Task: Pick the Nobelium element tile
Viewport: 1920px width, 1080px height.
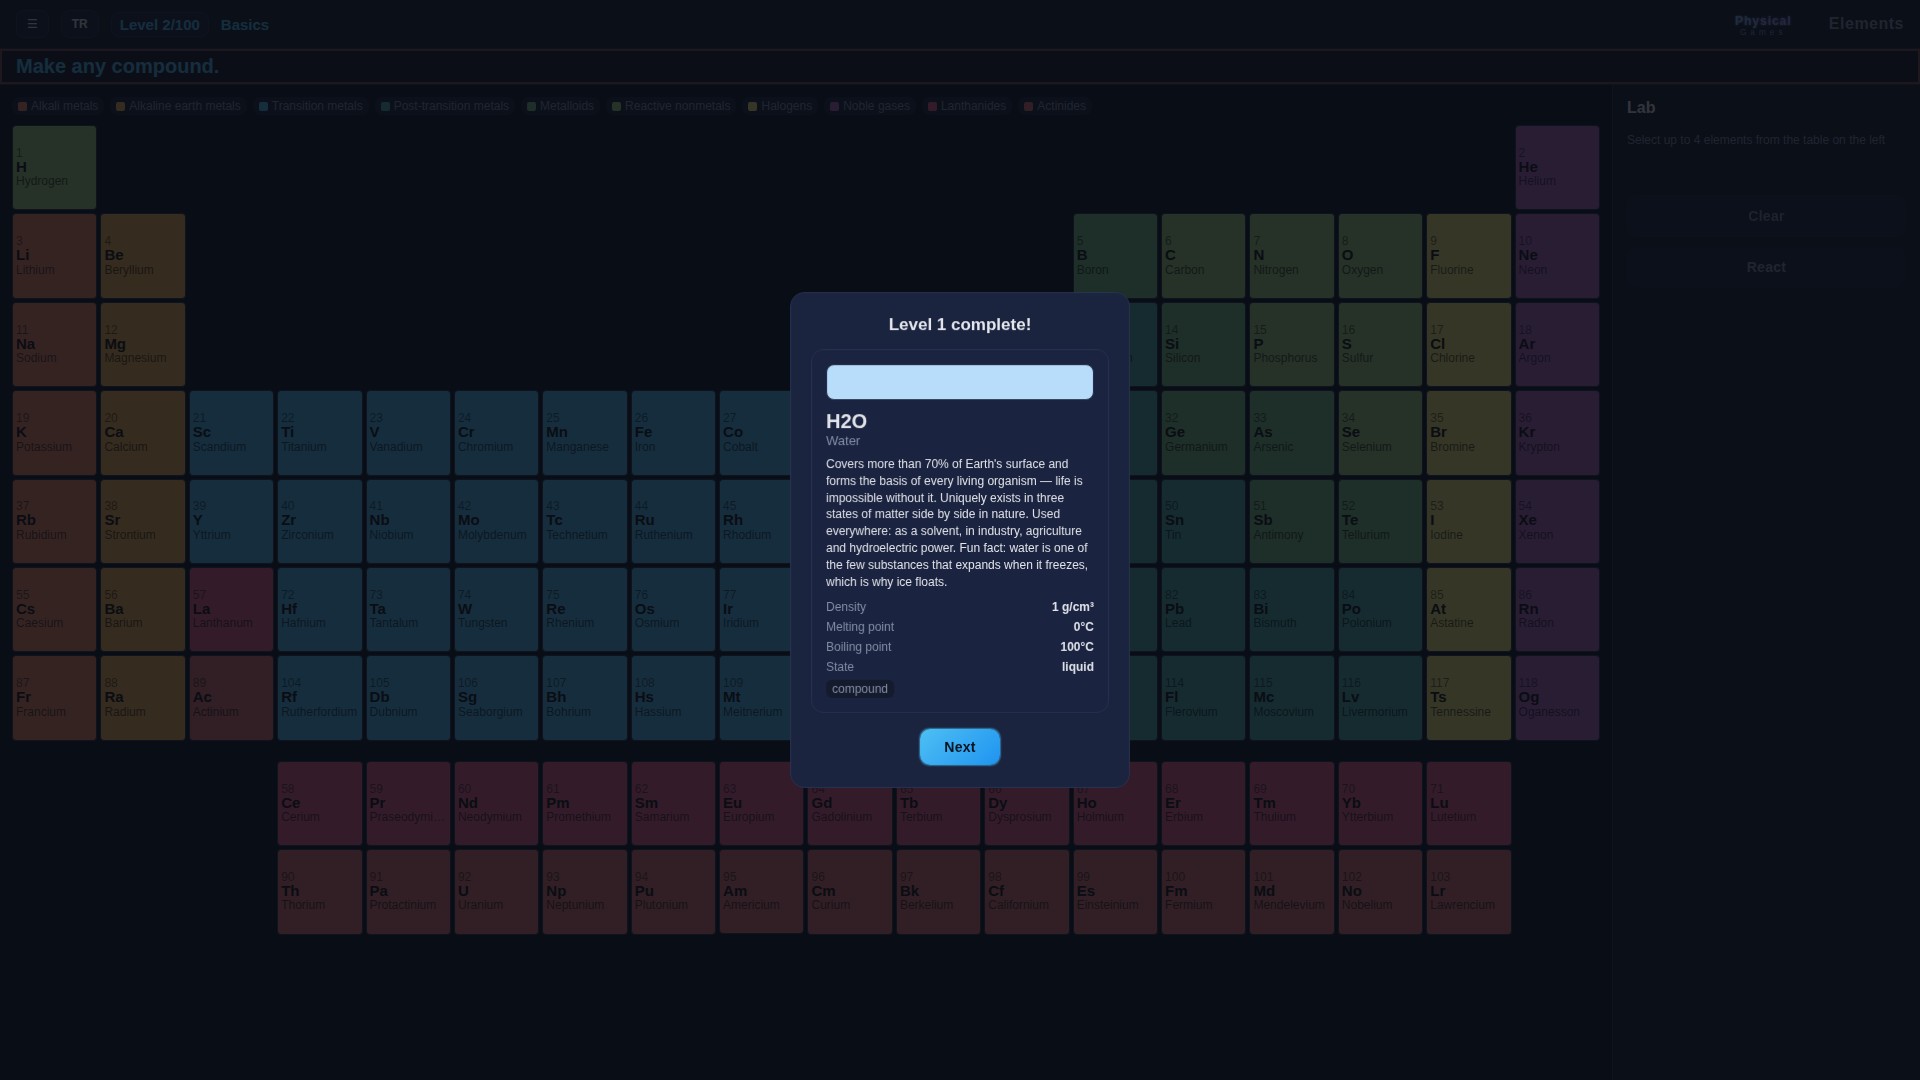Action: pos(1380,892)
